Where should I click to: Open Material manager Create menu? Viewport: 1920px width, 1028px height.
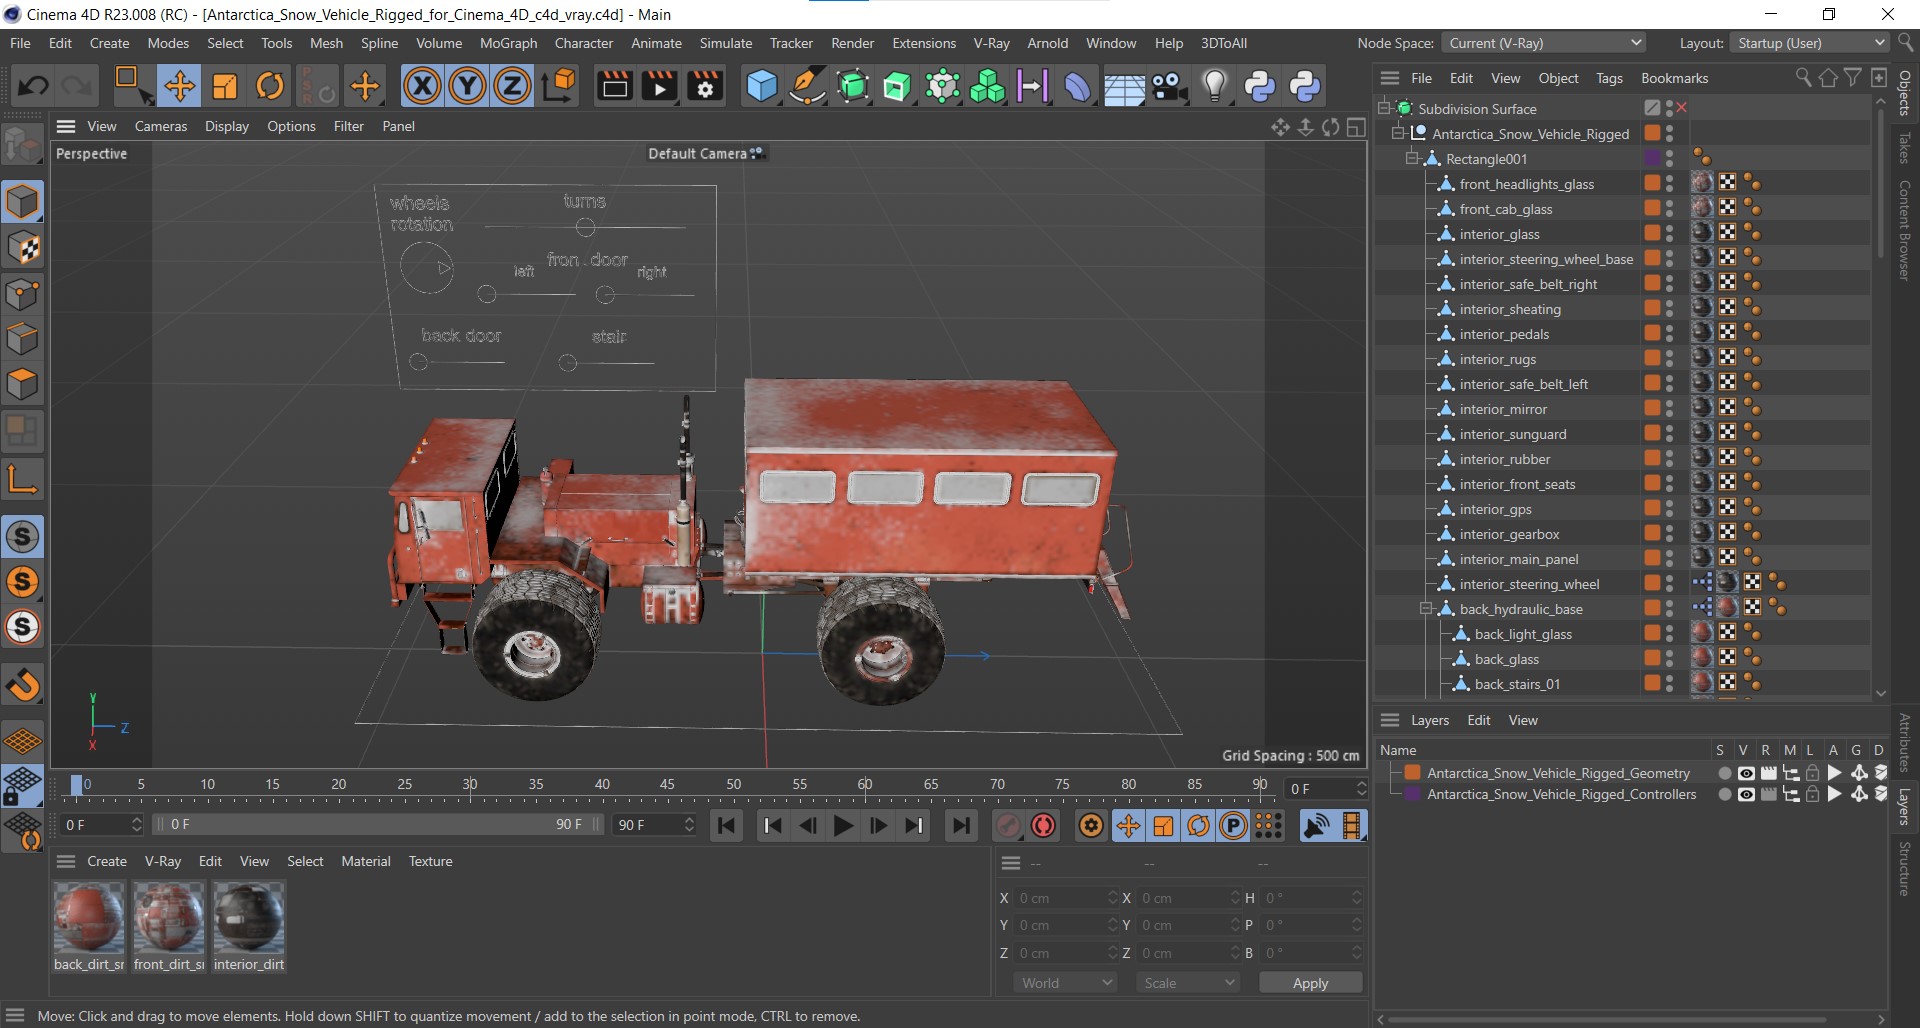107,861
